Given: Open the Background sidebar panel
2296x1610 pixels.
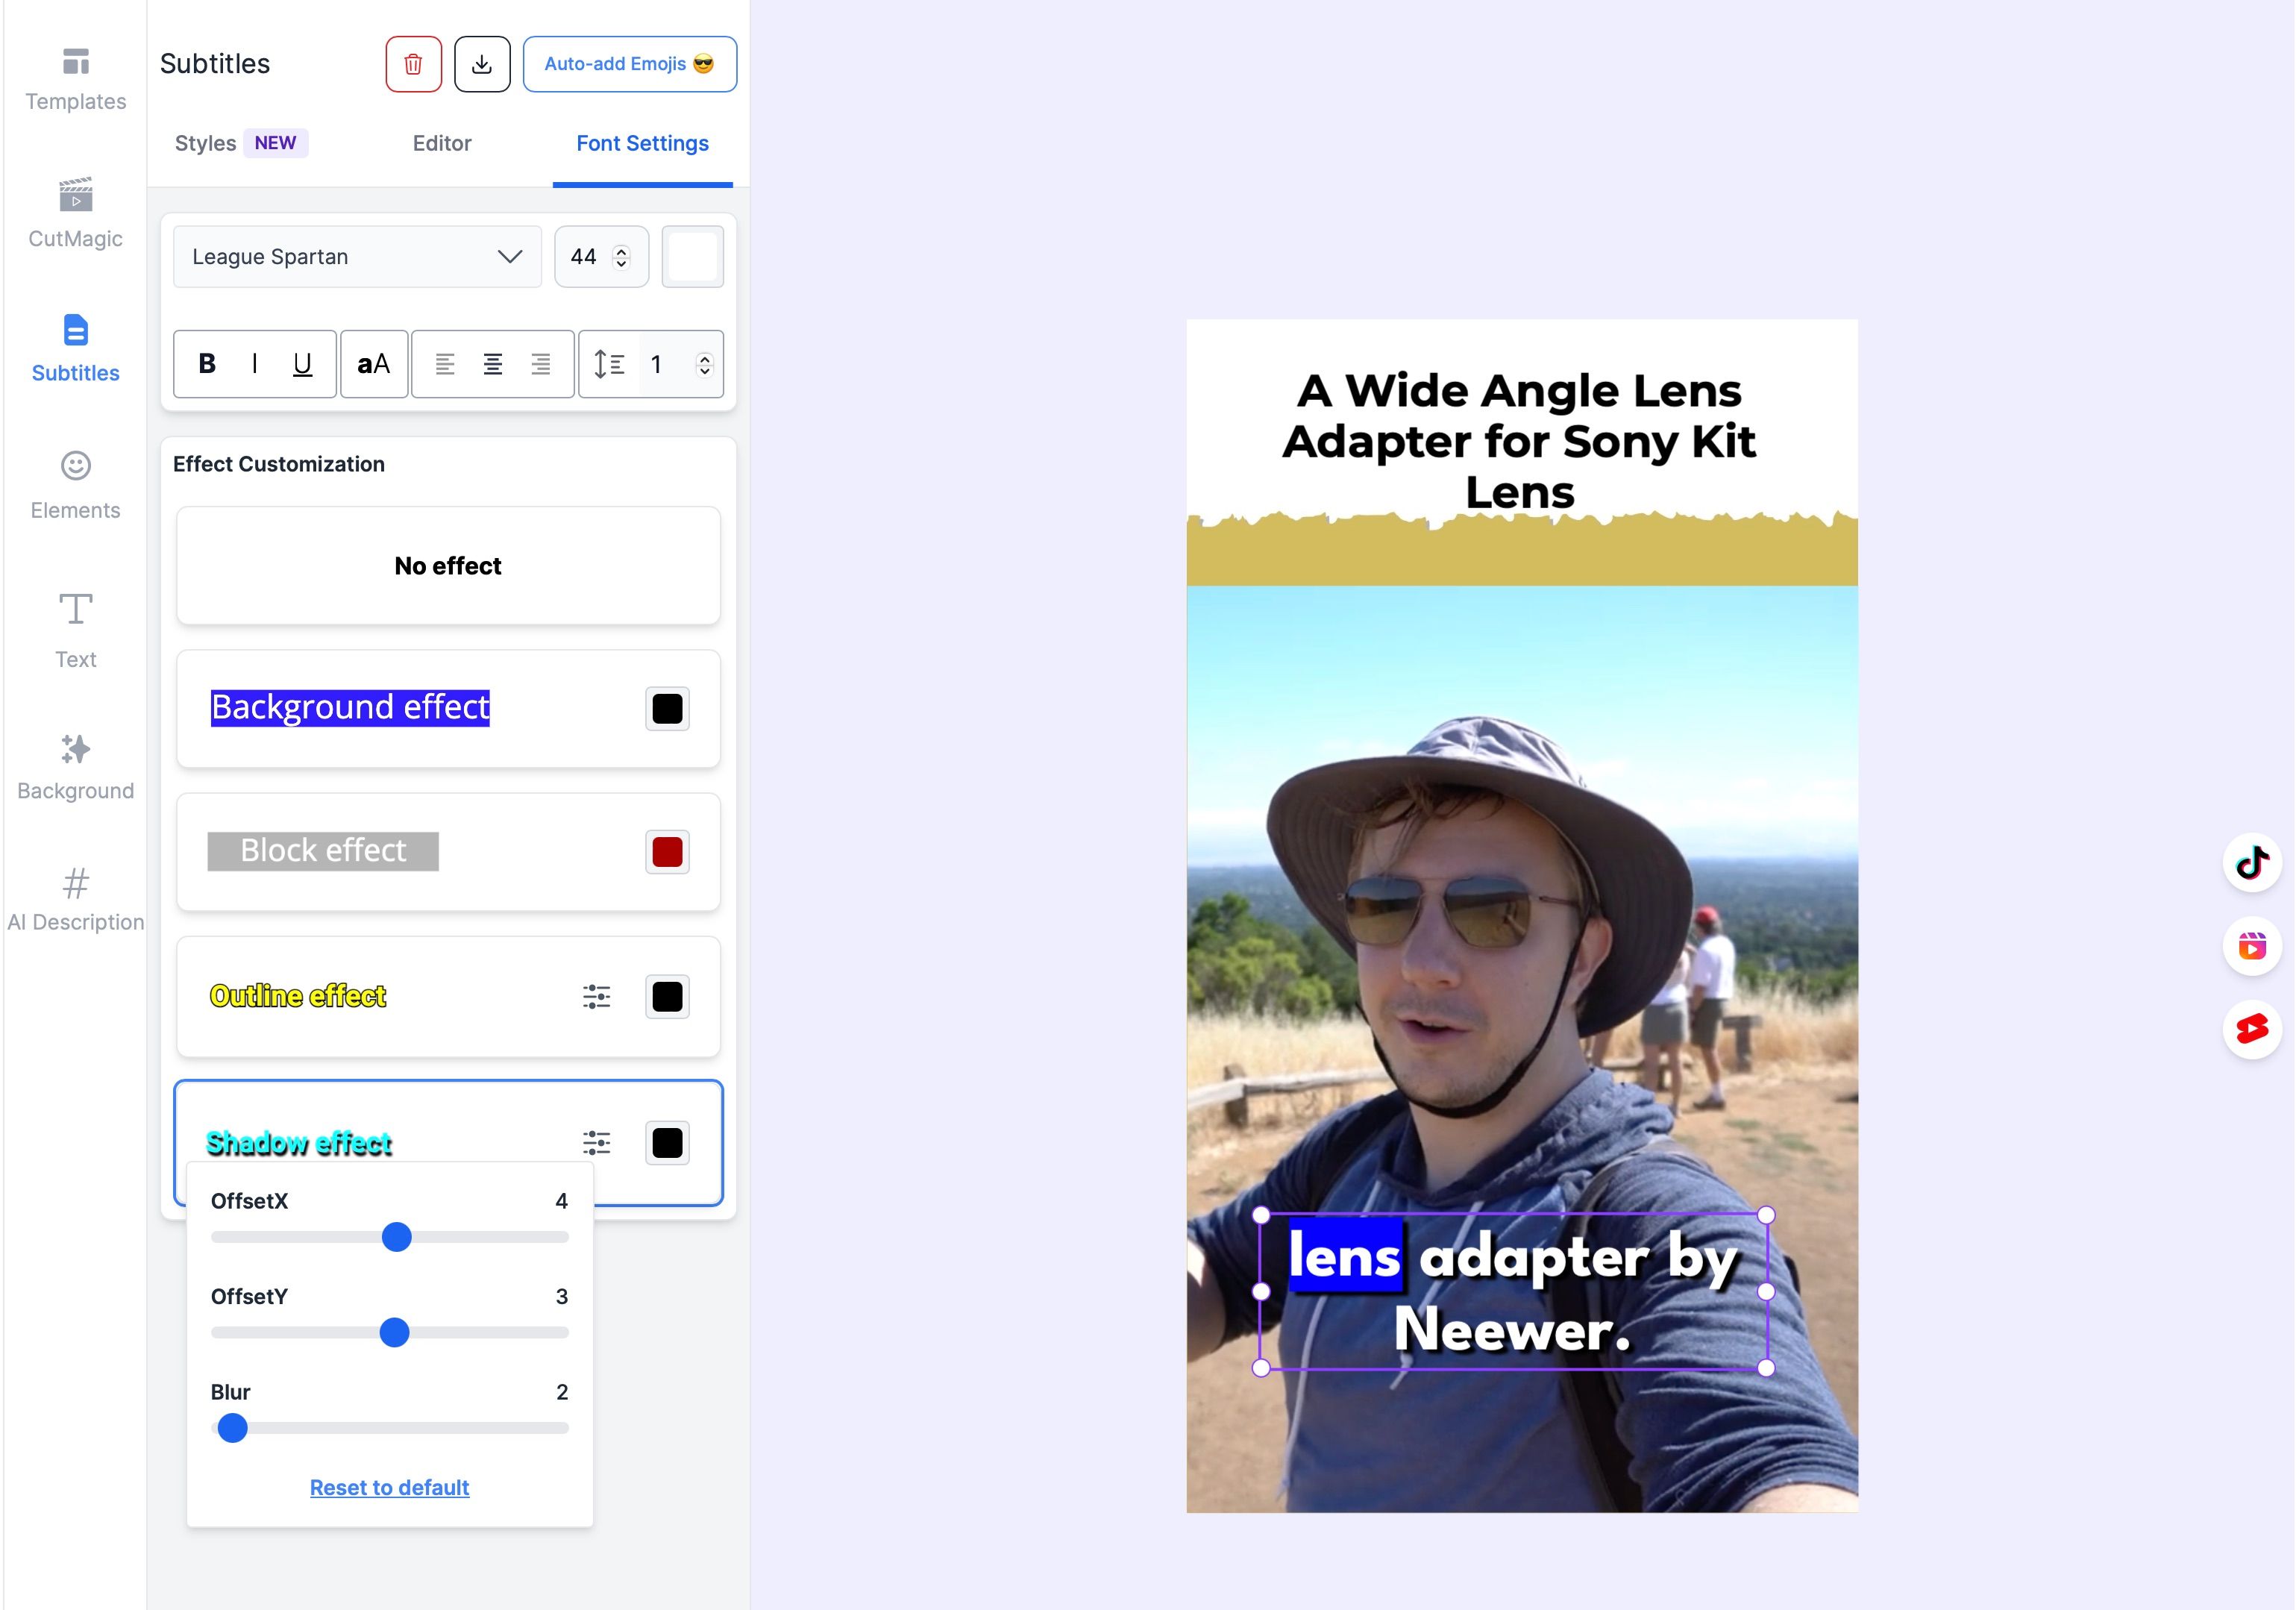Looking at the screenshot, I should click(x=75, y=767).
